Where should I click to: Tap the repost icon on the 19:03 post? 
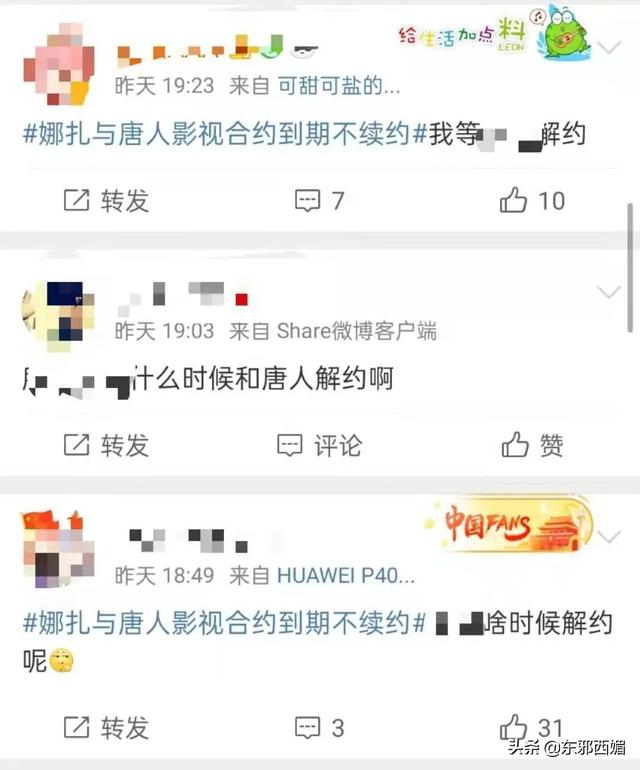[77, 445]
